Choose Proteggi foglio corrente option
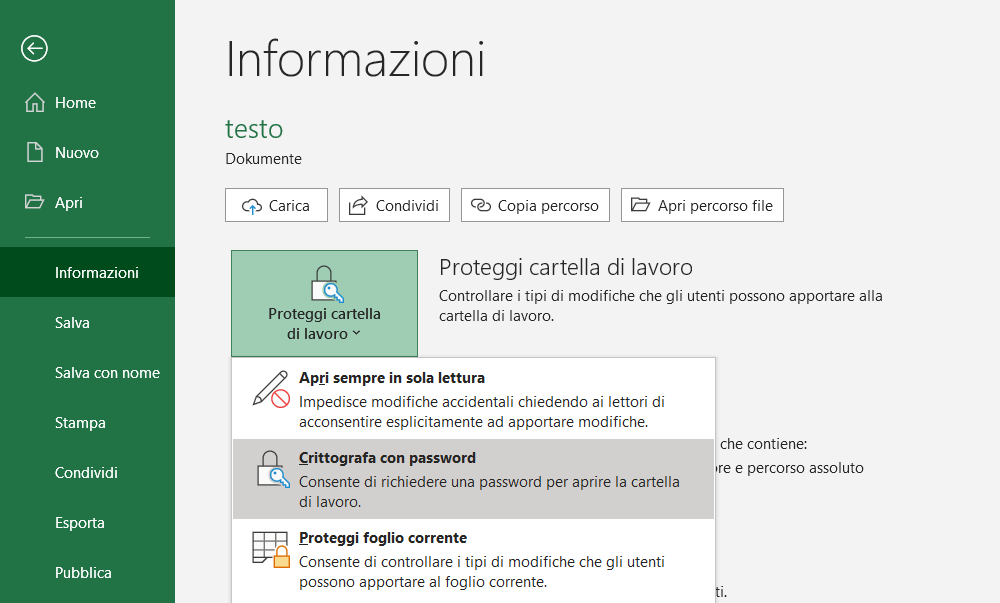 473,559
